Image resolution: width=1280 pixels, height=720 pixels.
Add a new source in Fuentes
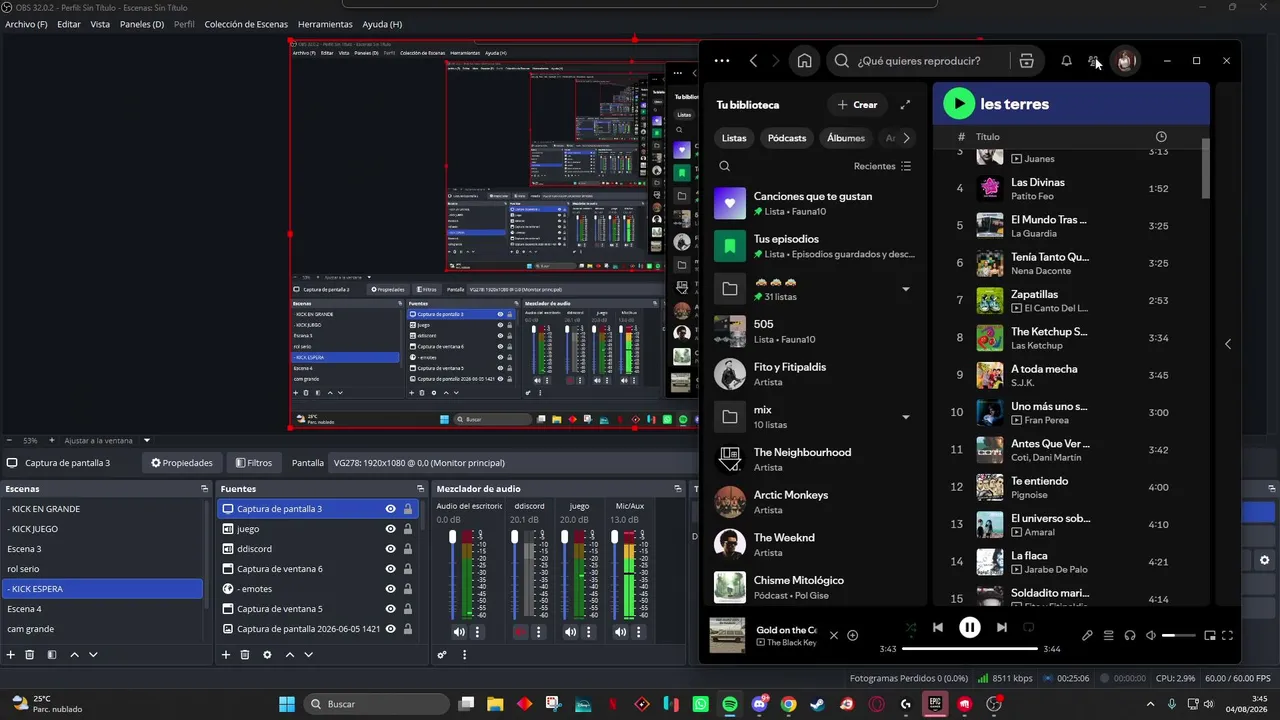pos(226,655)
